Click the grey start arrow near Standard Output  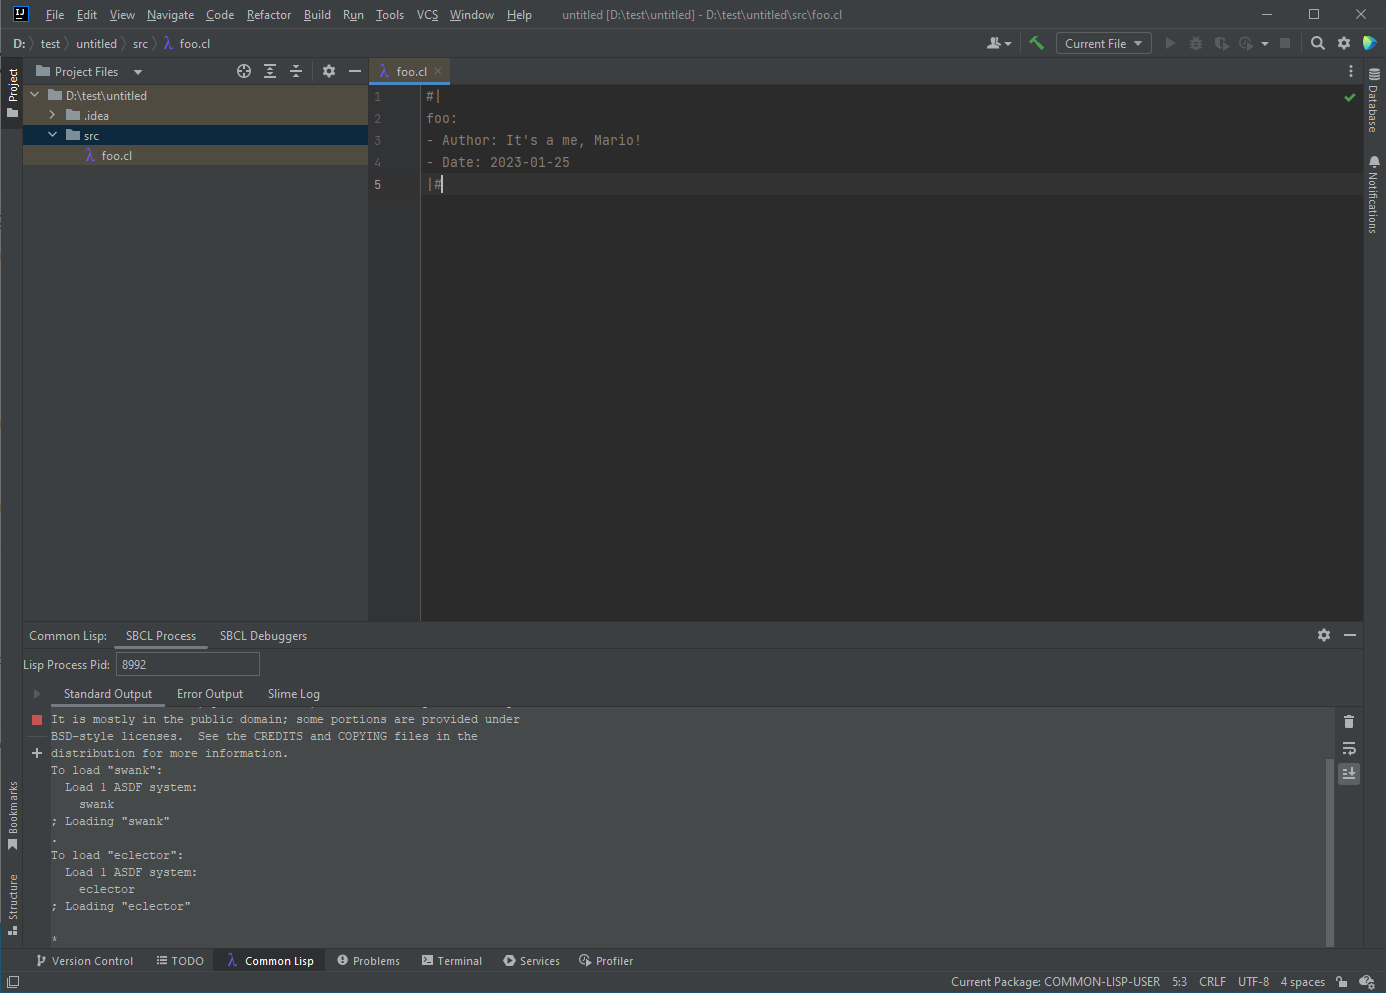coord(37,694)
